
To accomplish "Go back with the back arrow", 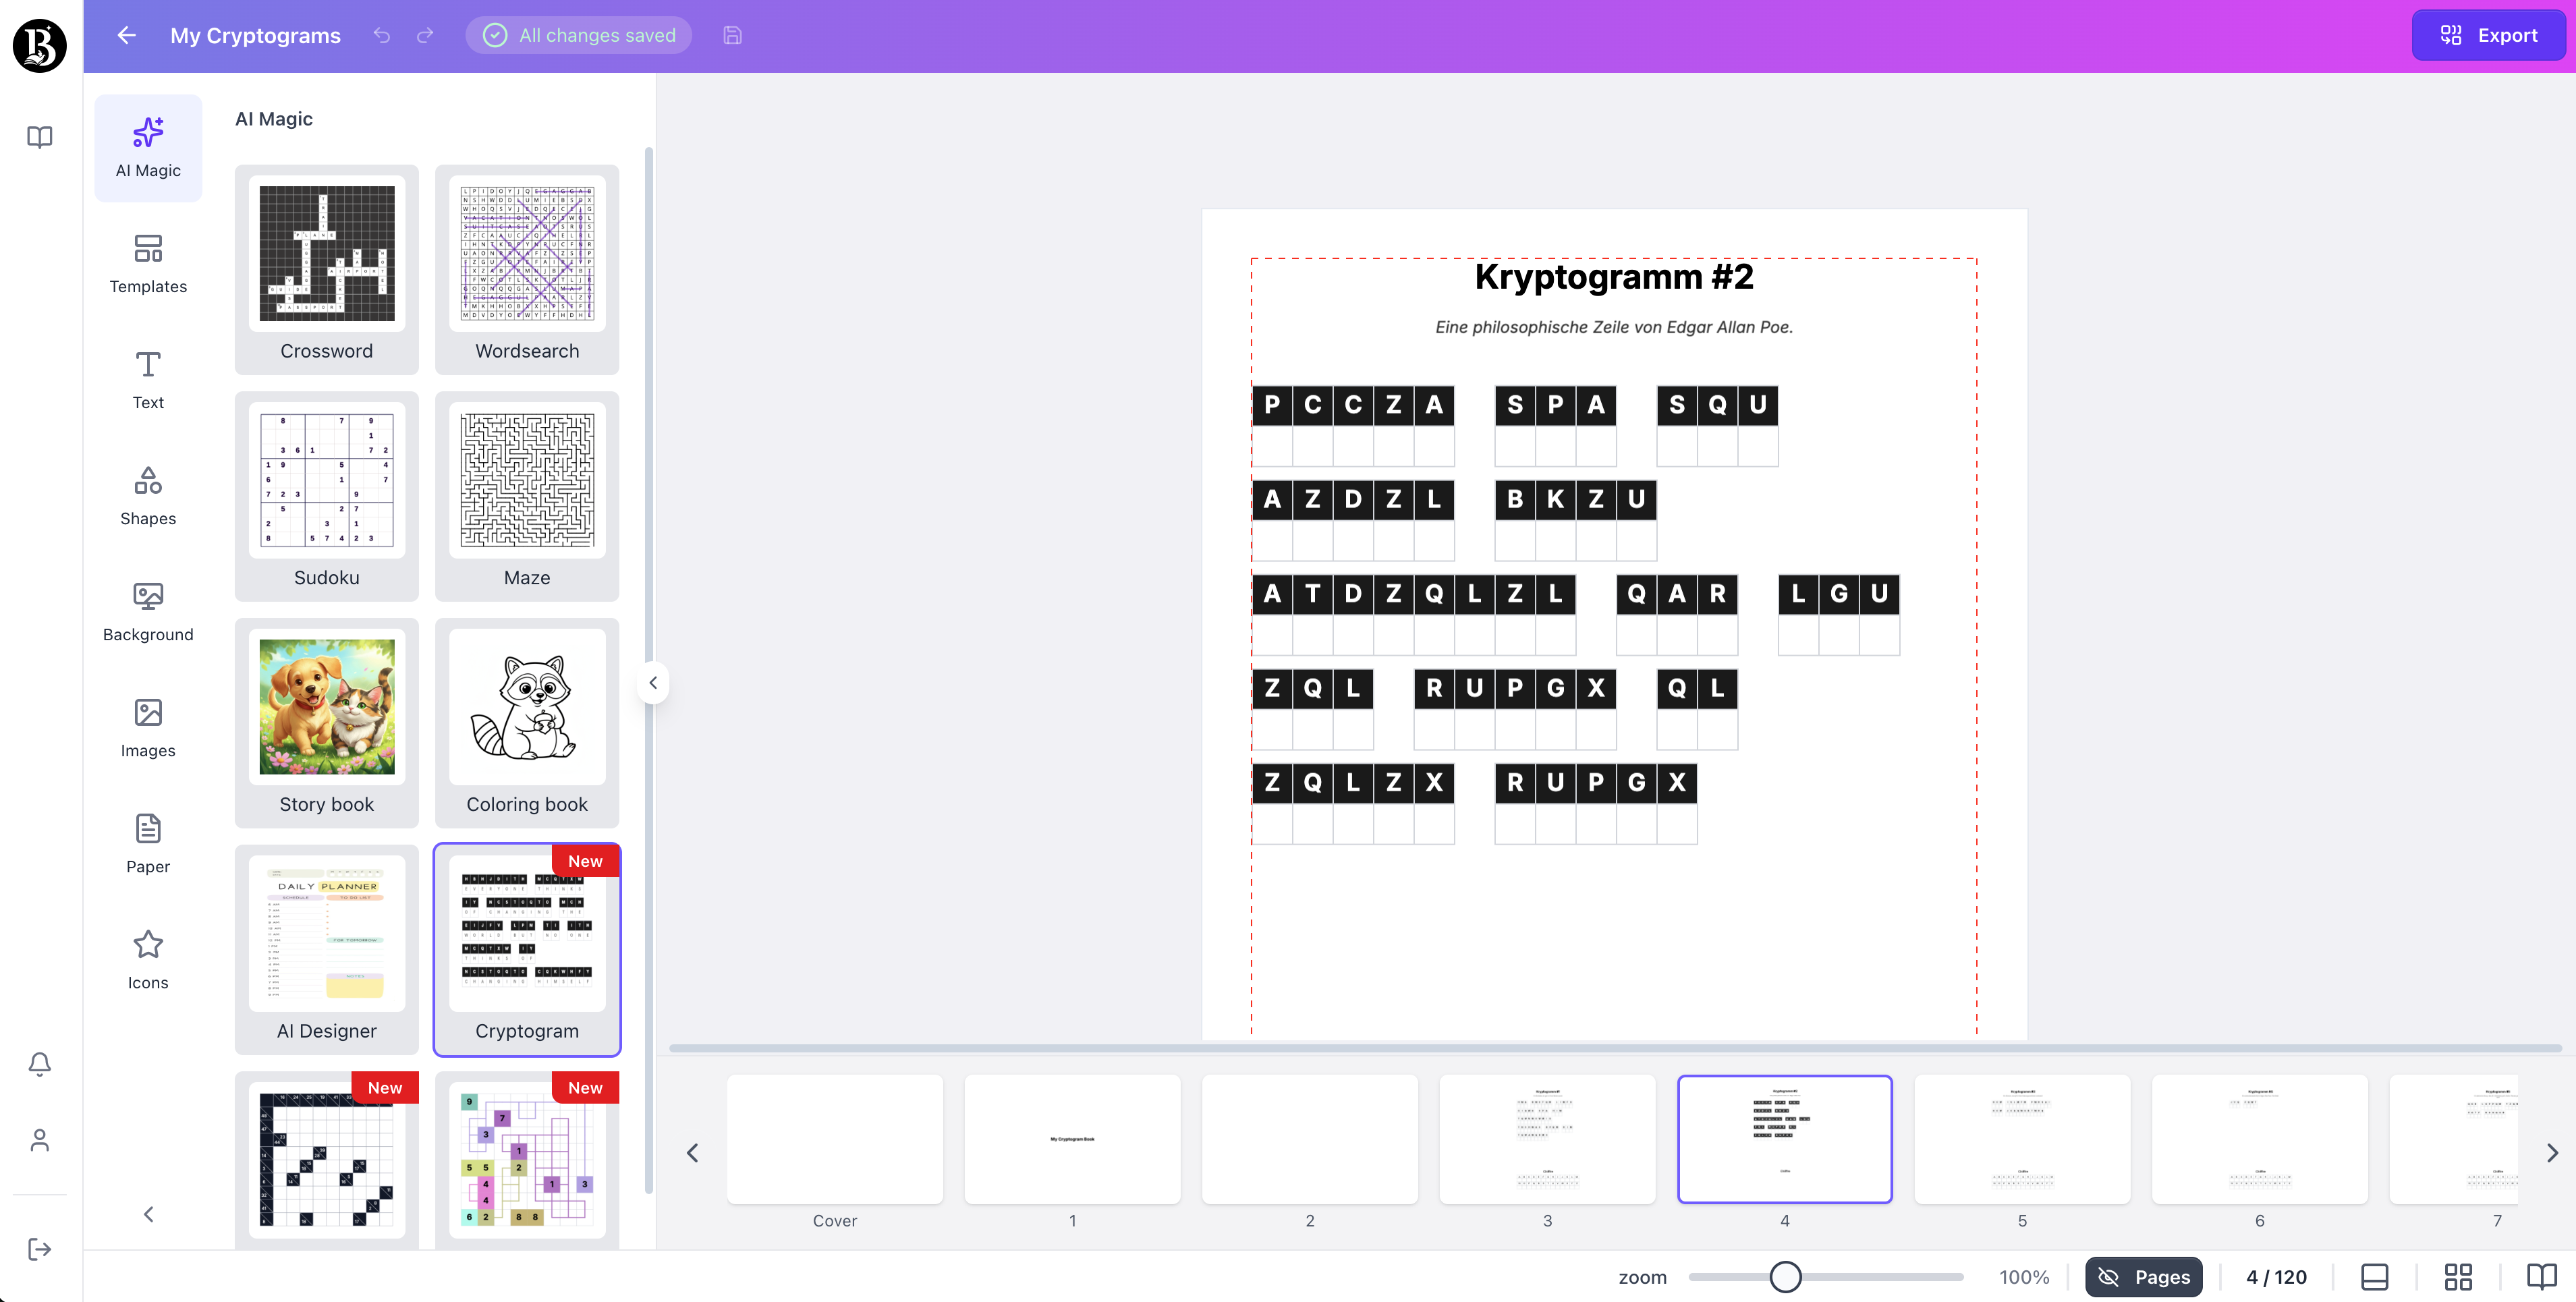I will 124,35.
